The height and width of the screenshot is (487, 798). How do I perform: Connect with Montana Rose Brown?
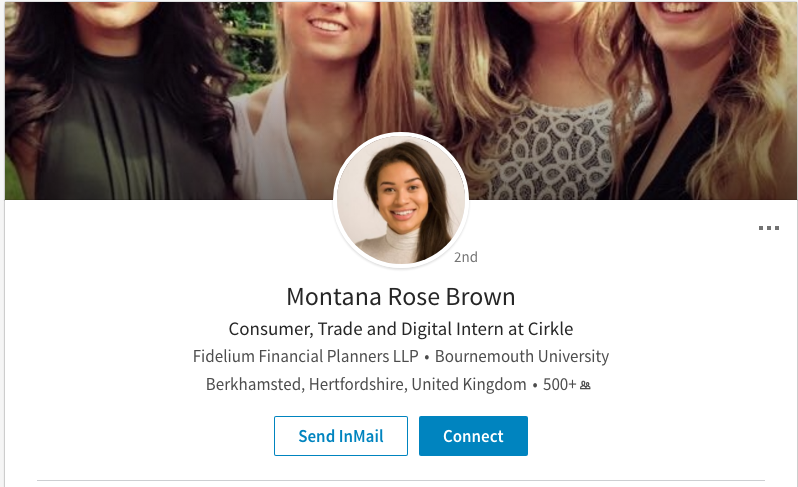pos(473,436)
